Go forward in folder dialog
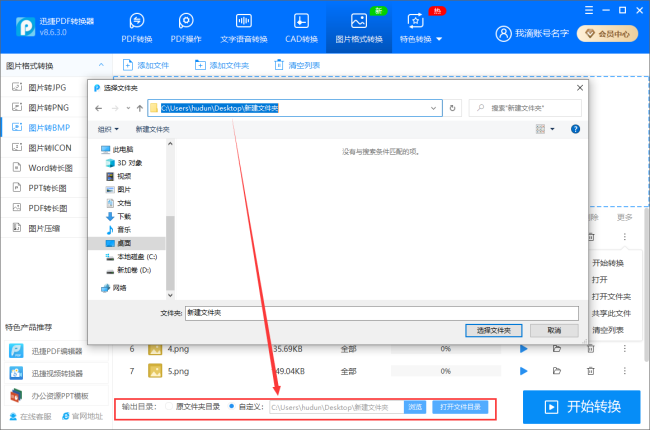Viewport: 650px width, 430px height. point(115,108)
